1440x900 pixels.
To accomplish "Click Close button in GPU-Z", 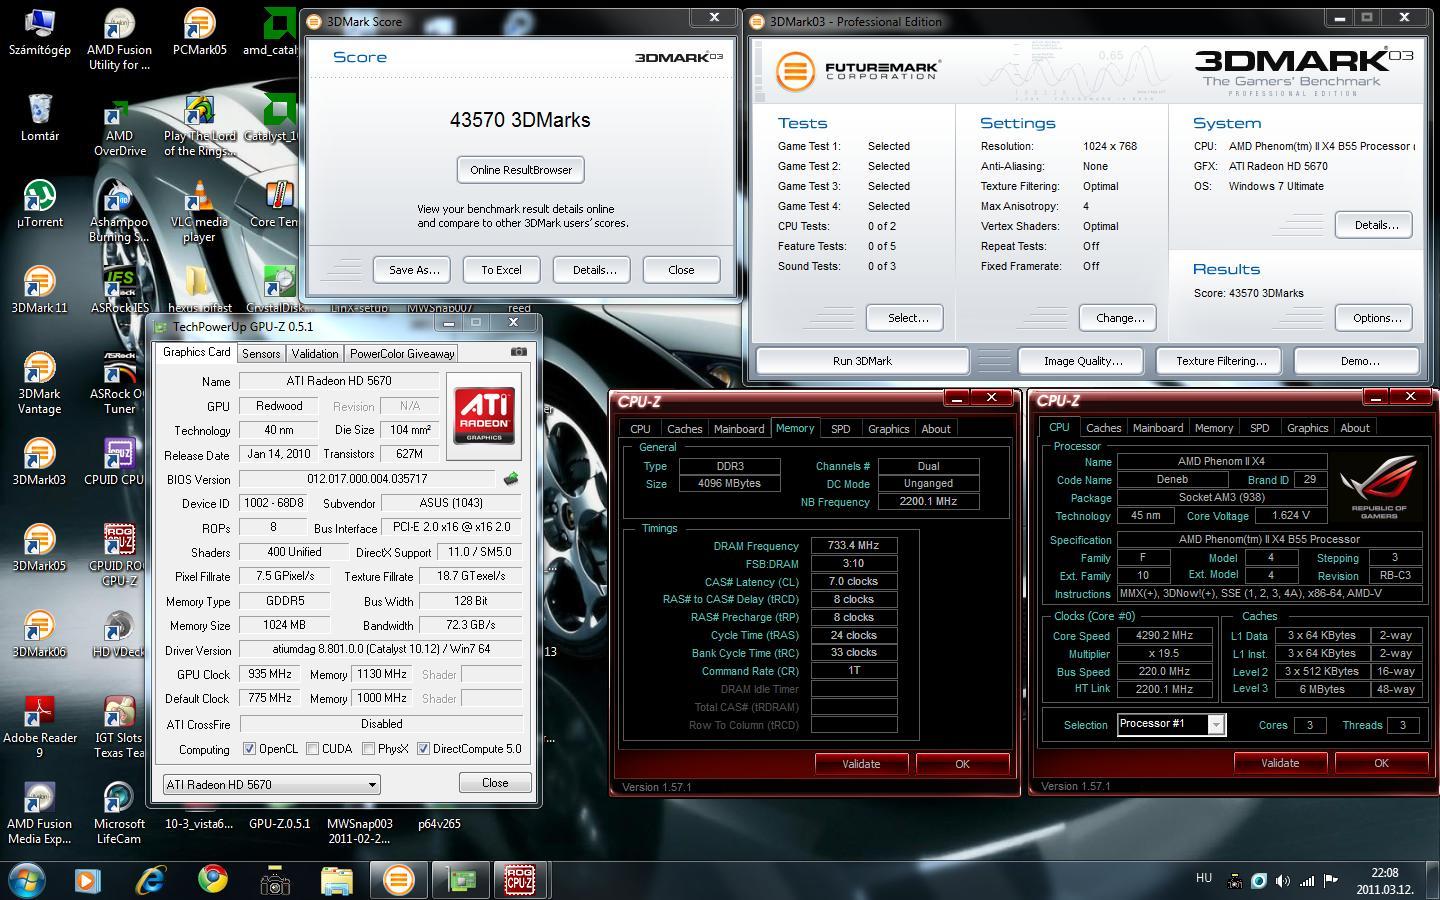I will 495,783.
